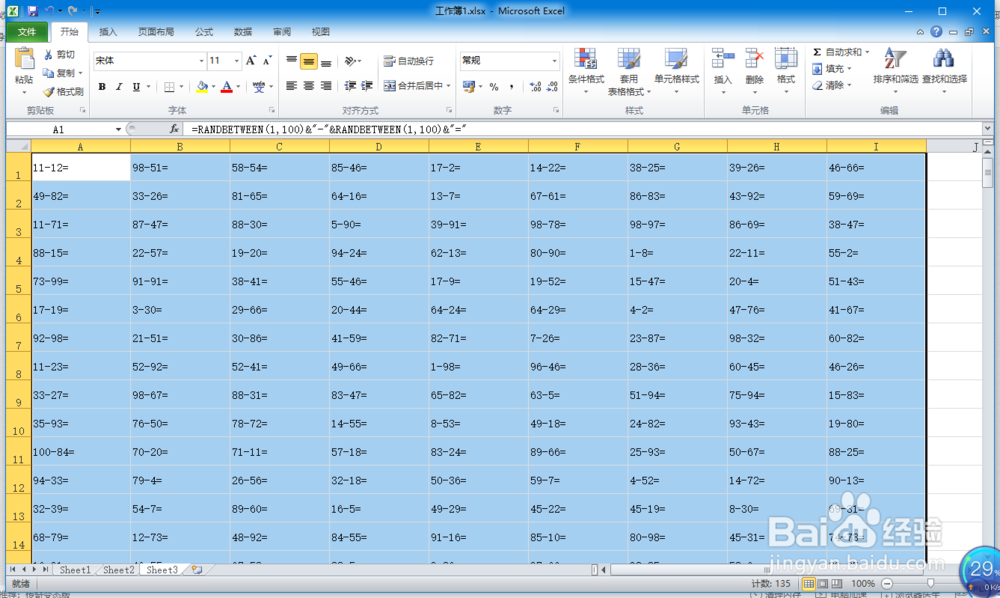Click the increase decimal icon
This screenshot has width=1000, height=598.
click(x=535, y=87)
